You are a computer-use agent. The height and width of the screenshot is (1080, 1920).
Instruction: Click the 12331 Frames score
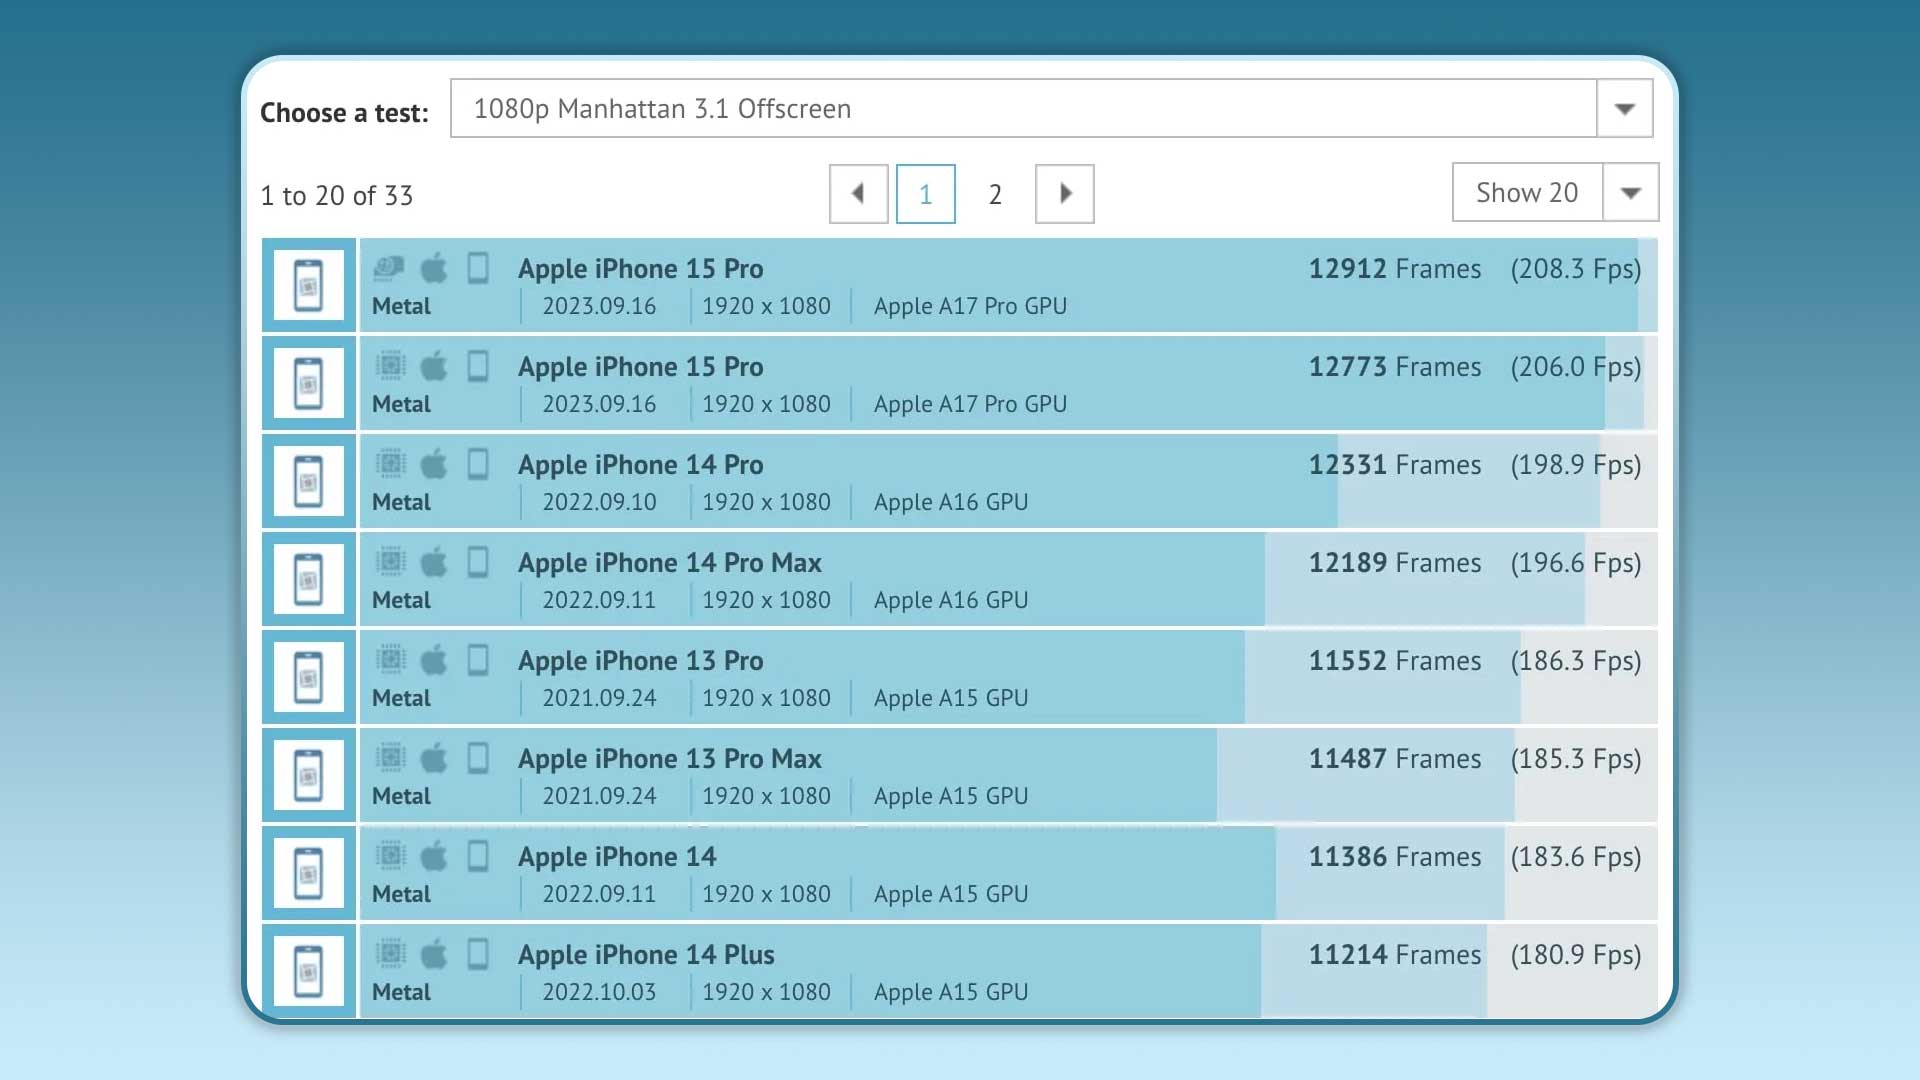click(1395, 465)
